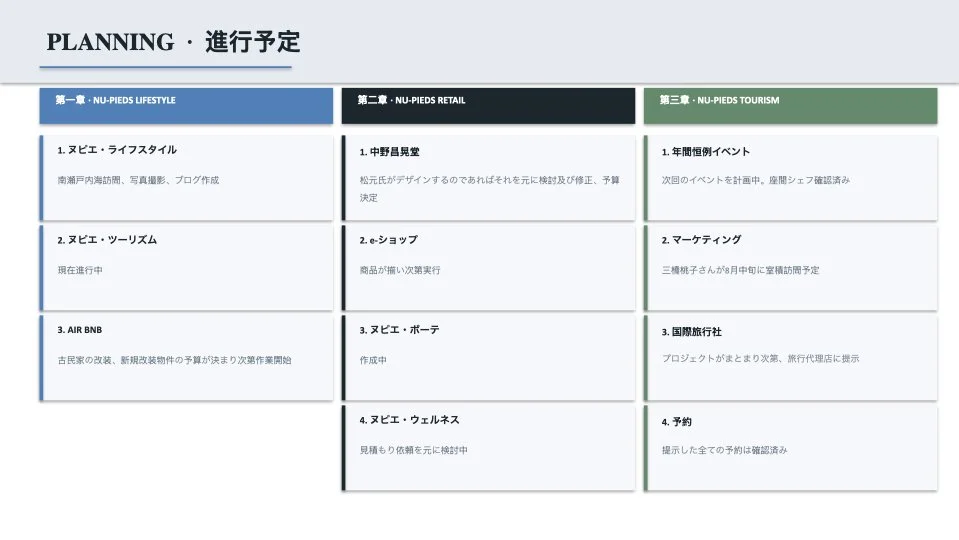
Task: Click heading '1. 中野昌晃堂'
Action: (x=390, y=152)
